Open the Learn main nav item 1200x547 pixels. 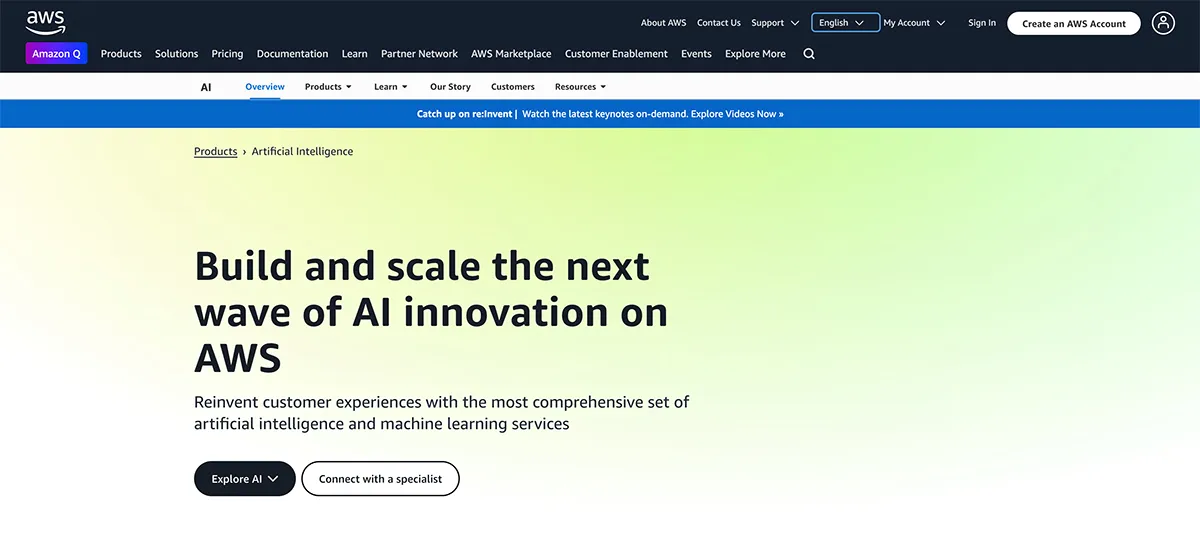(x=354, y=54)
